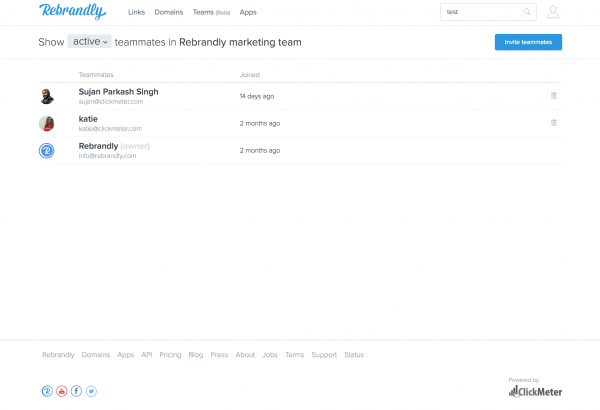Open the Facebook social icon in footer
The image size is (600, 410).
76,391
